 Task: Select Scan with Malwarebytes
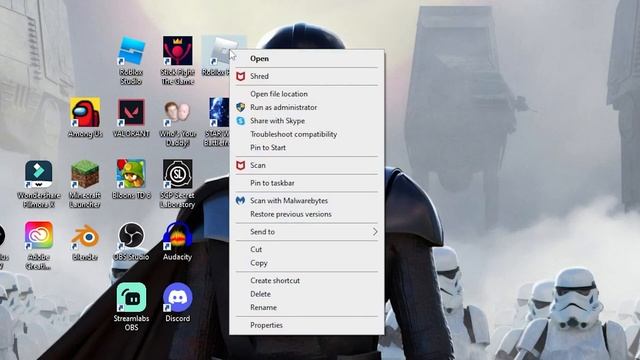point(307,201)
